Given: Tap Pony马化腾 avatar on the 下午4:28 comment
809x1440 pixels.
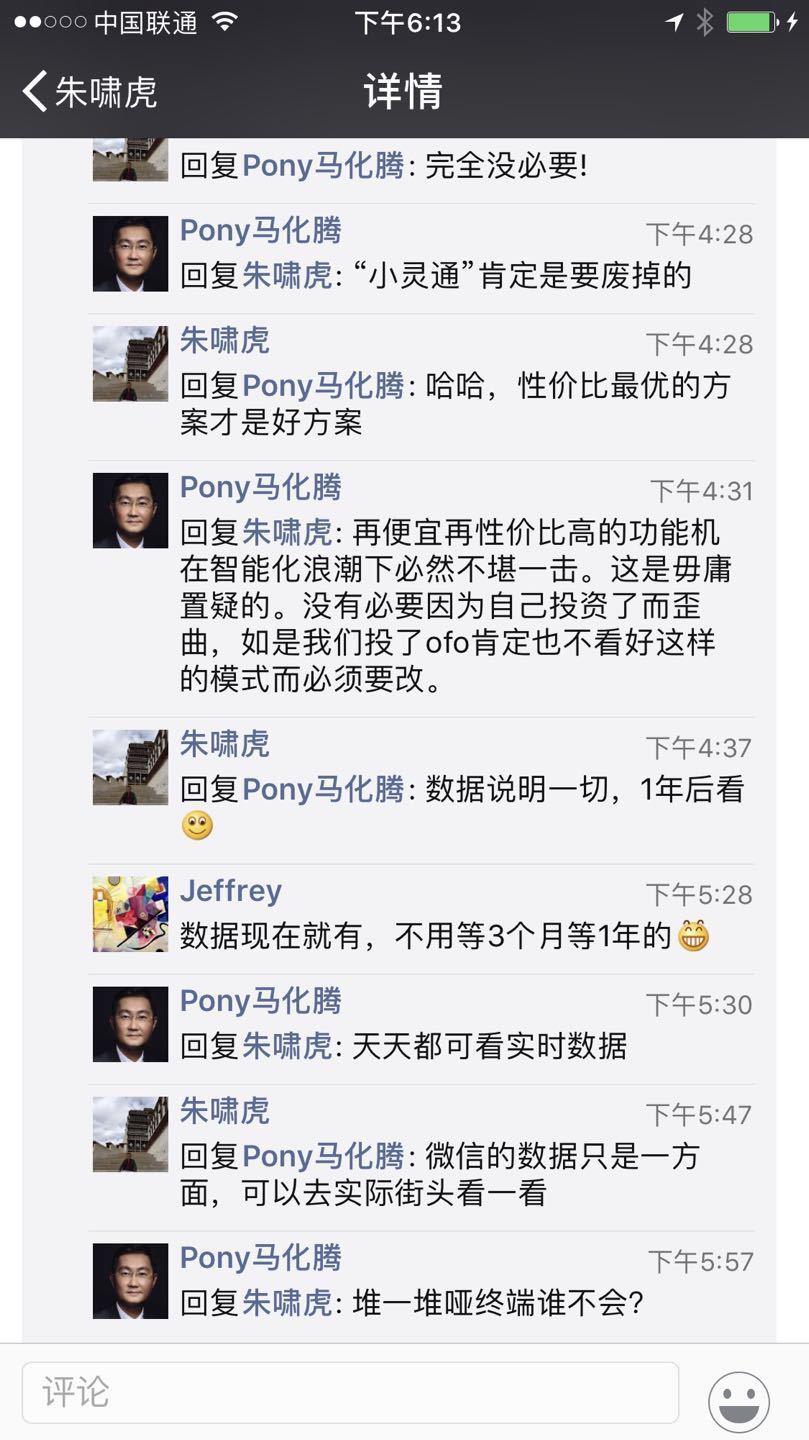Looking at the screenshot, I should [x=130, y=254].
